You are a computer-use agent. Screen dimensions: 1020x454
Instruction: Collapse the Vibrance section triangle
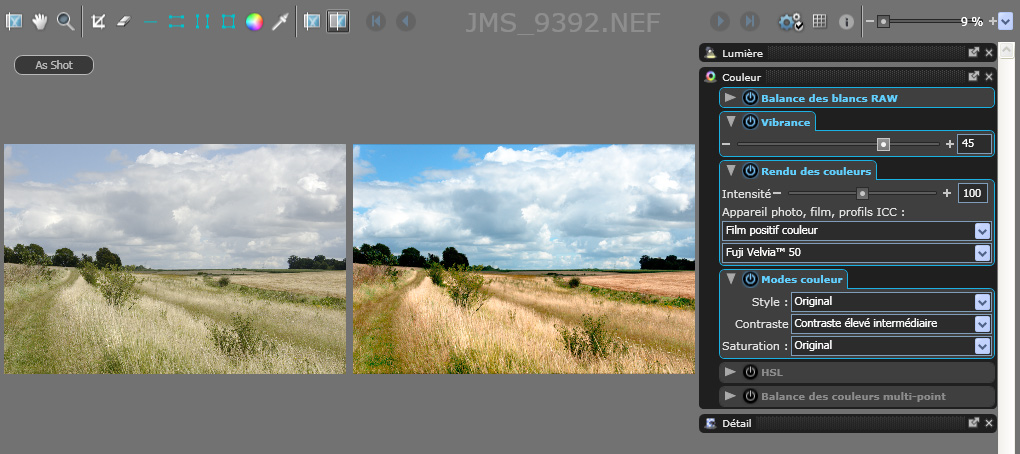731,122
